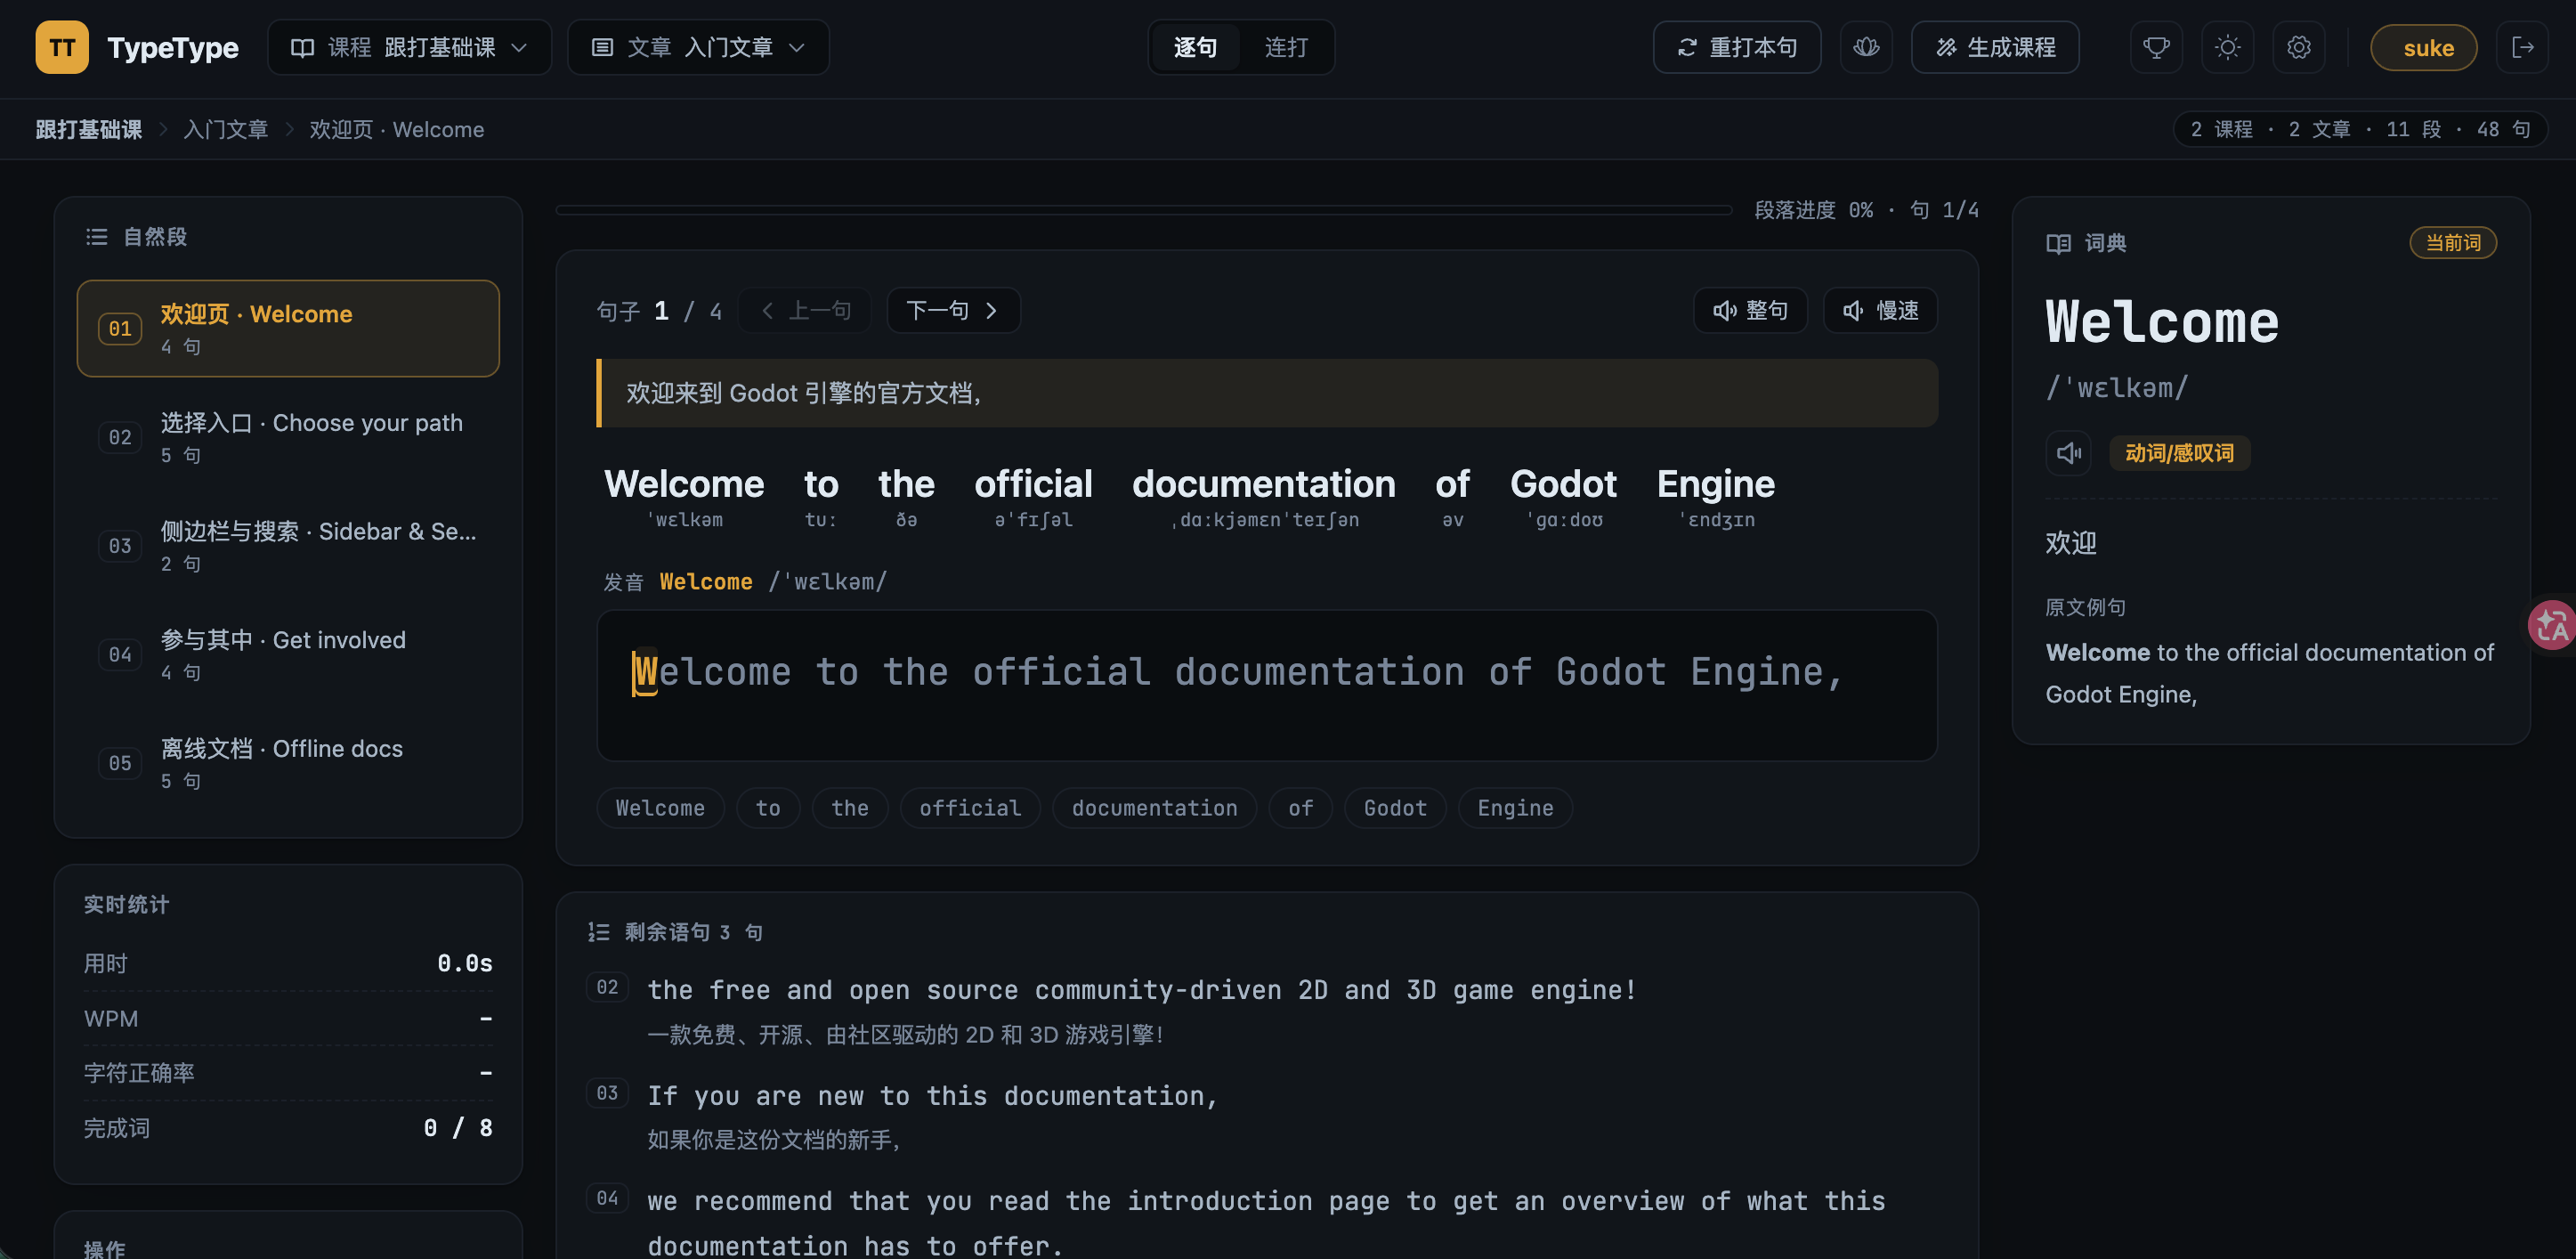Go to next sentence with 下一句
Image resolution: width=2576 pixels, height=1259 pixels.
[x=953, y=310]
